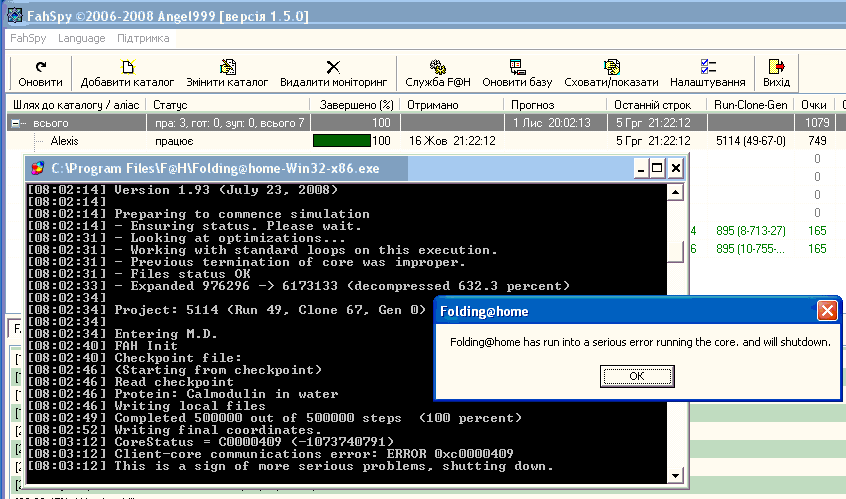Screen dimensions: 846x499
Task: Close the Folding@home error dialog
Action: tap(827, 311)
